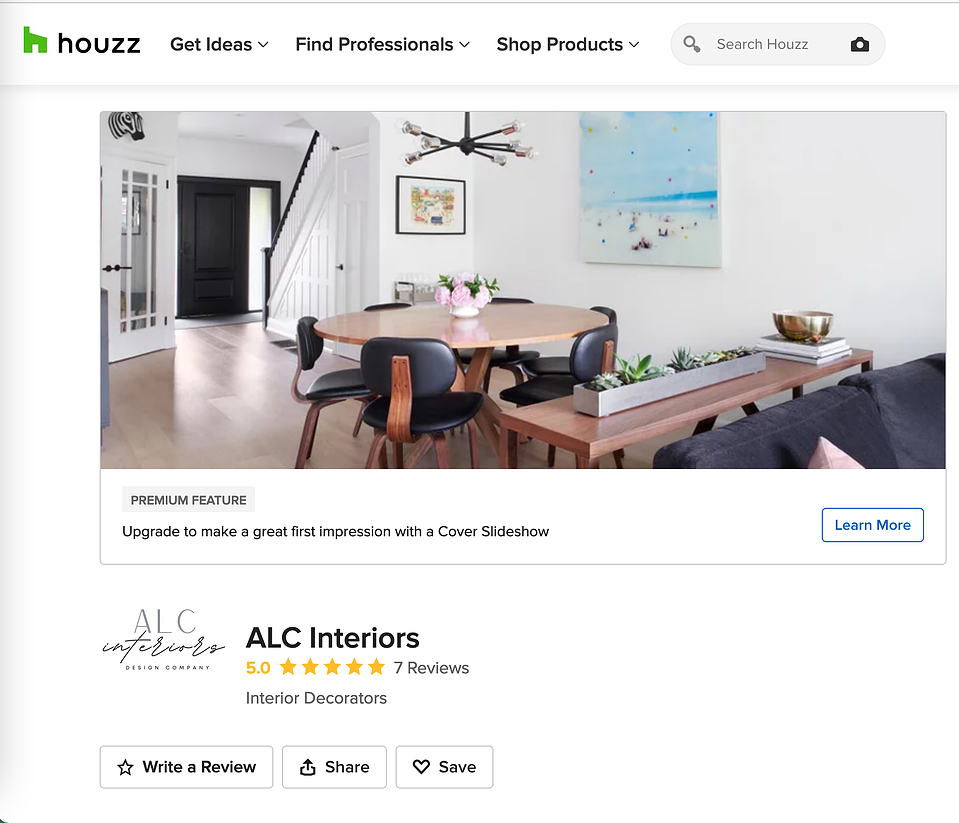Click the green Houzz house logo icon
The height and width of the screenshot is (823, 959).
(x=35, y=40)
